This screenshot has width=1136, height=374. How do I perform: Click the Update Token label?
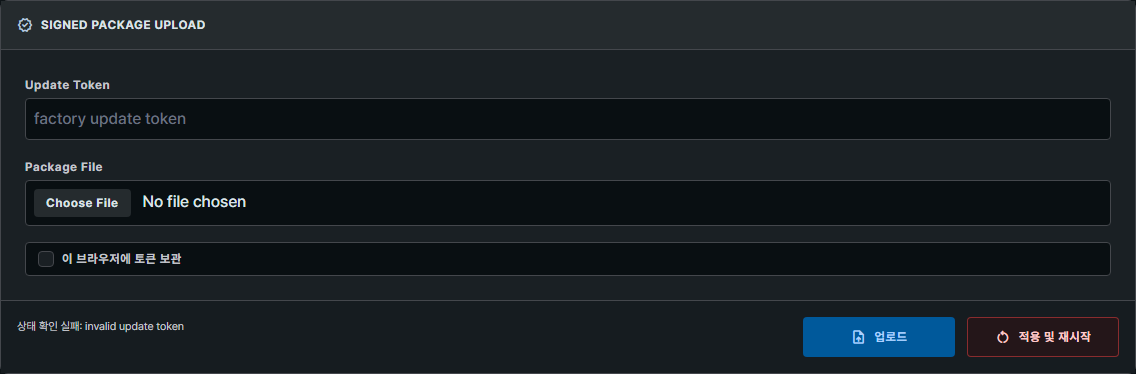pyautogui.click(x=67, y=85)
